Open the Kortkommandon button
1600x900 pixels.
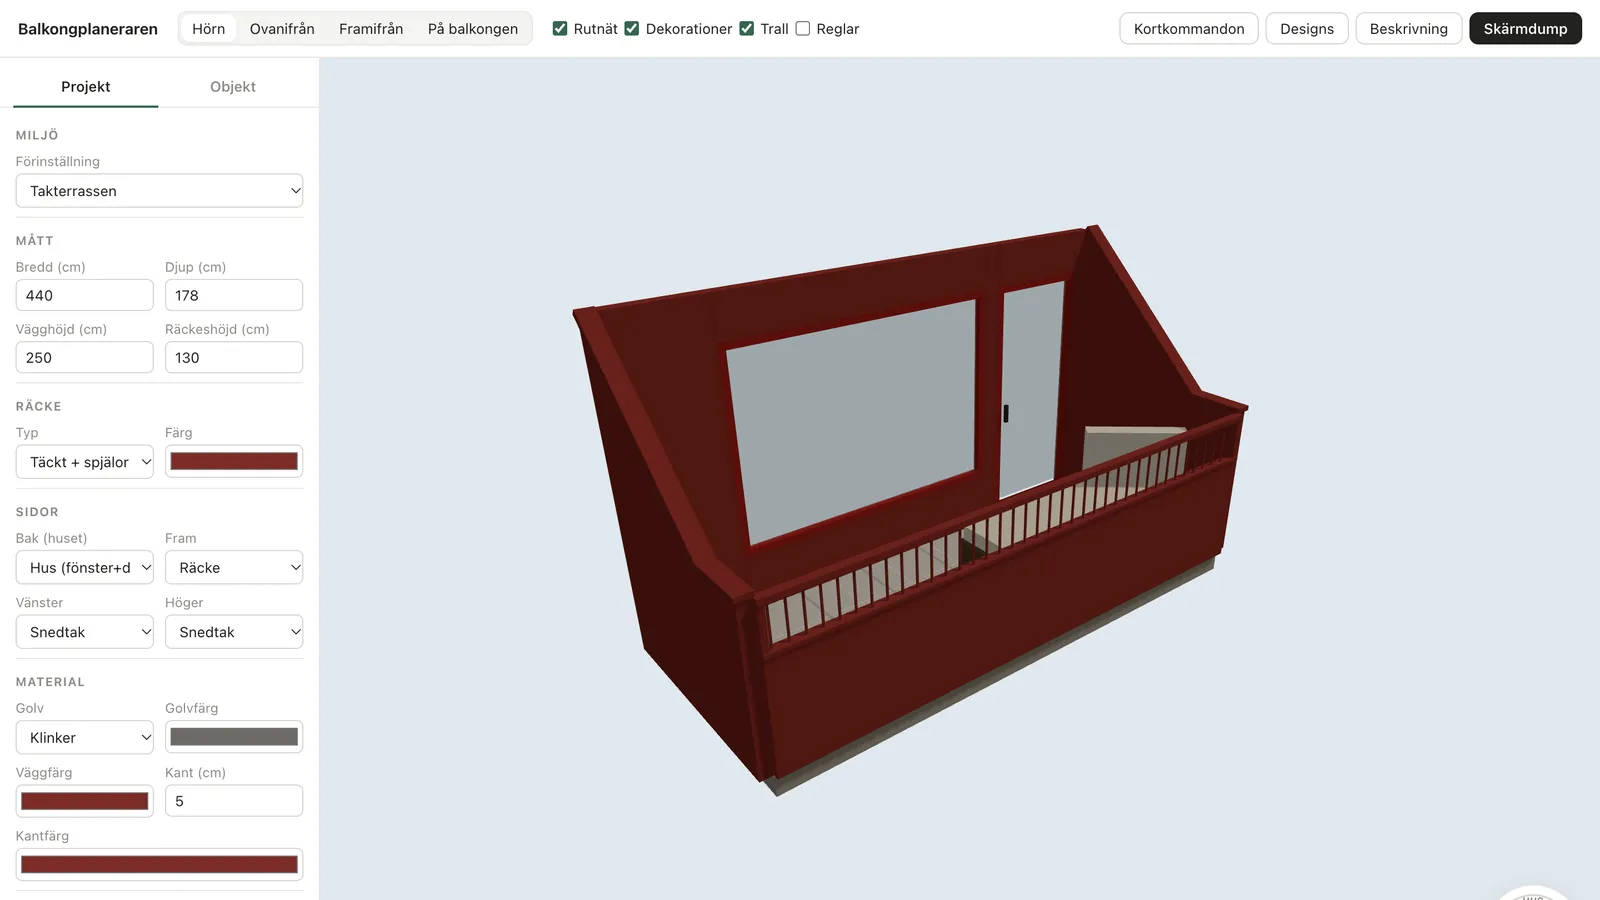[x=1189, y=29]
